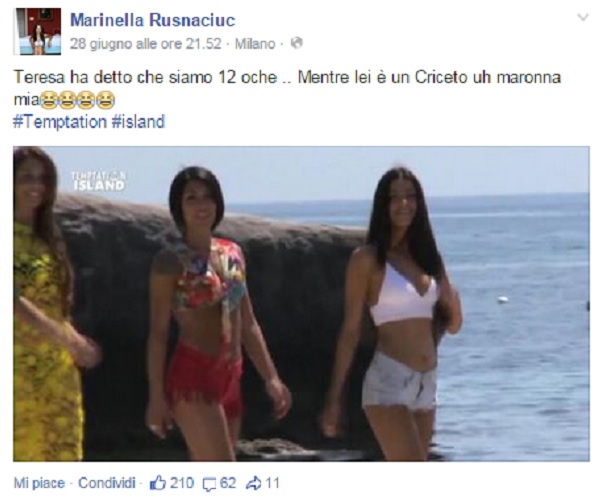
Task: Click the share arrow icon
Action: point(253,483)
